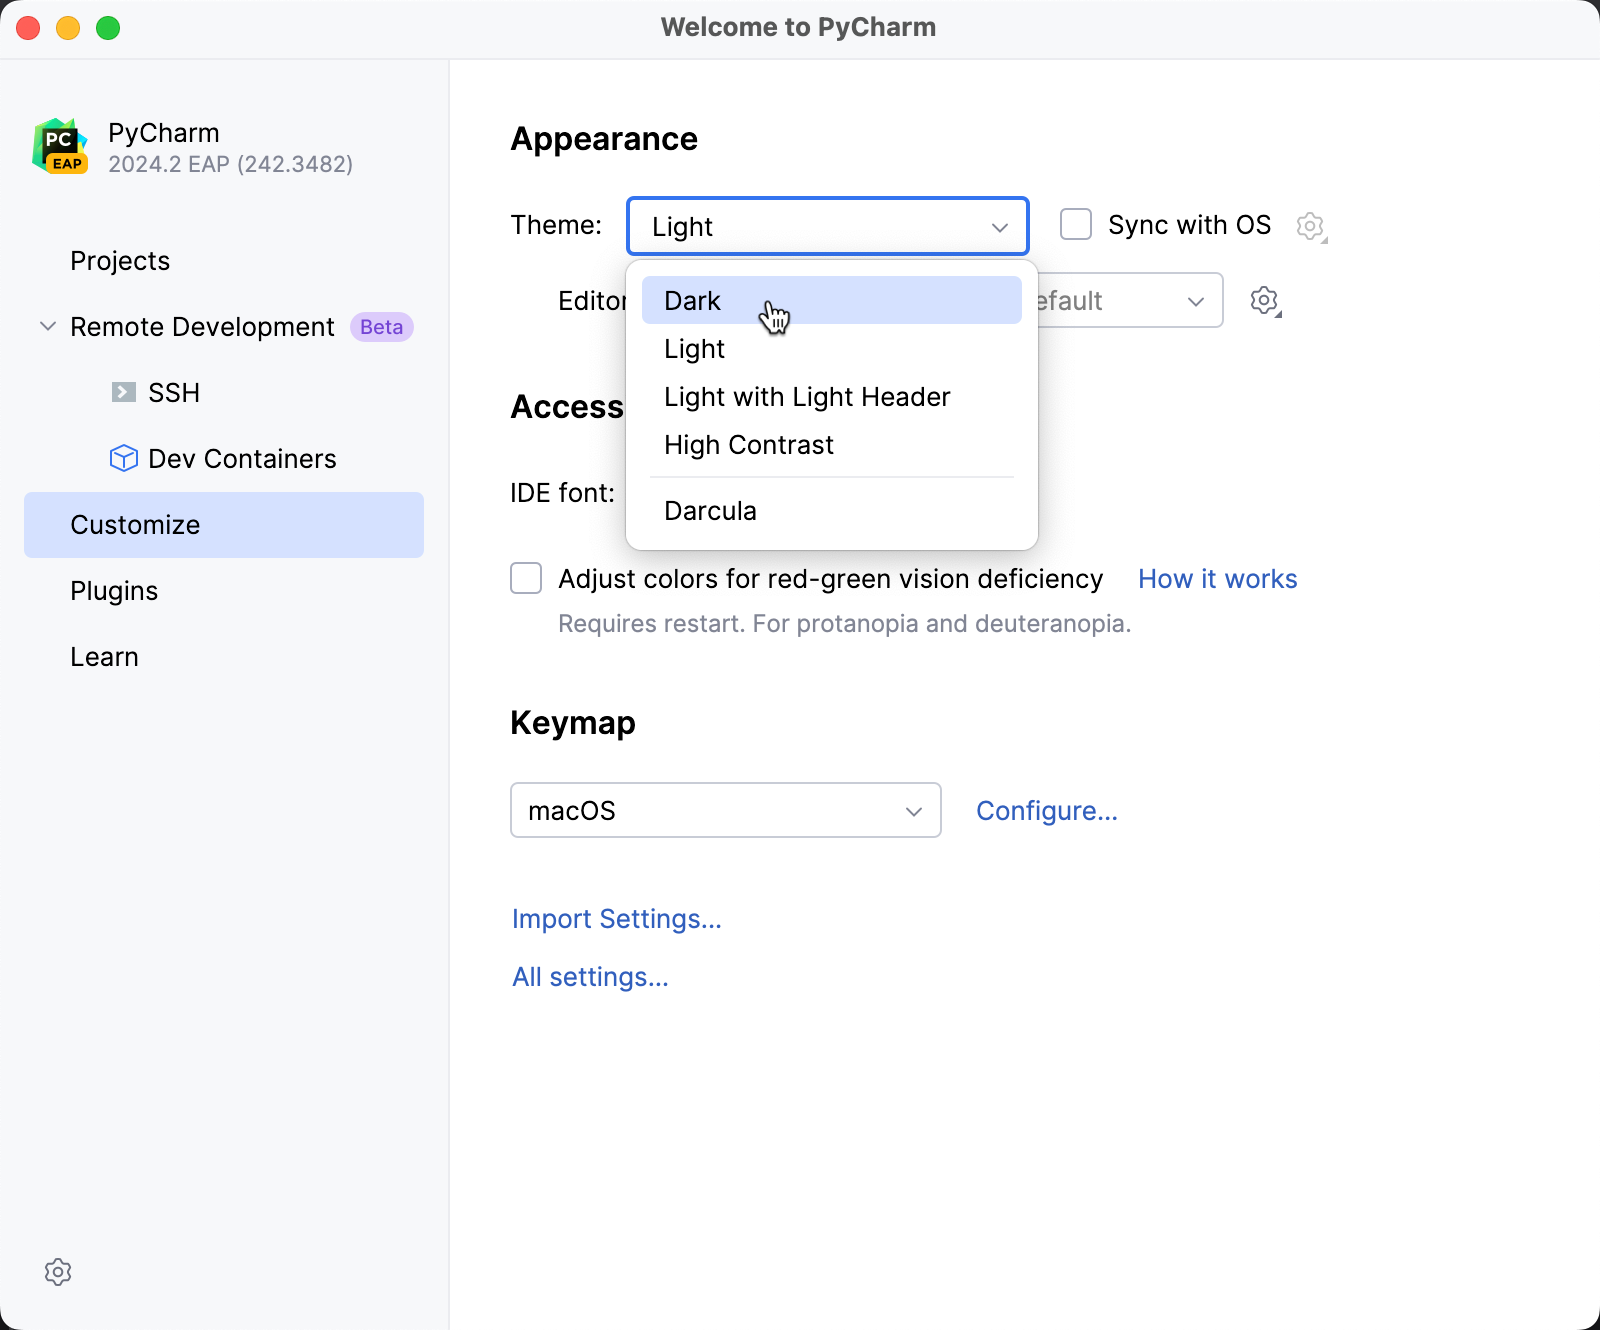
Task: Open the global settings gear at bottom left
Action: 57,1271
